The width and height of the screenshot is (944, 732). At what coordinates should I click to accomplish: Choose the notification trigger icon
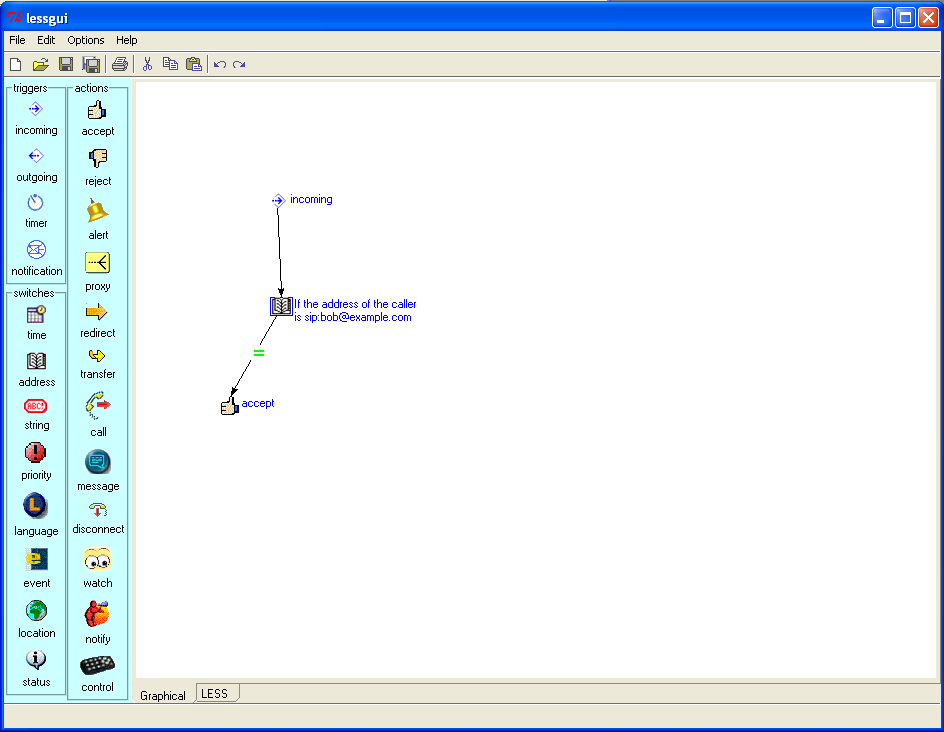click(36, 249)
